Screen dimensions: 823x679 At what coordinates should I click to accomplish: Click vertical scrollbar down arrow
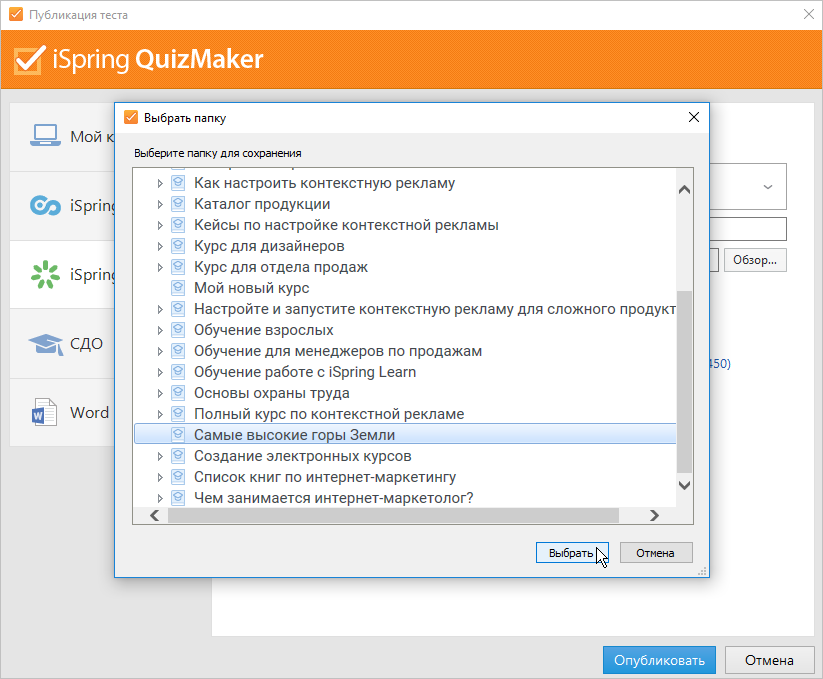point(684,485)
